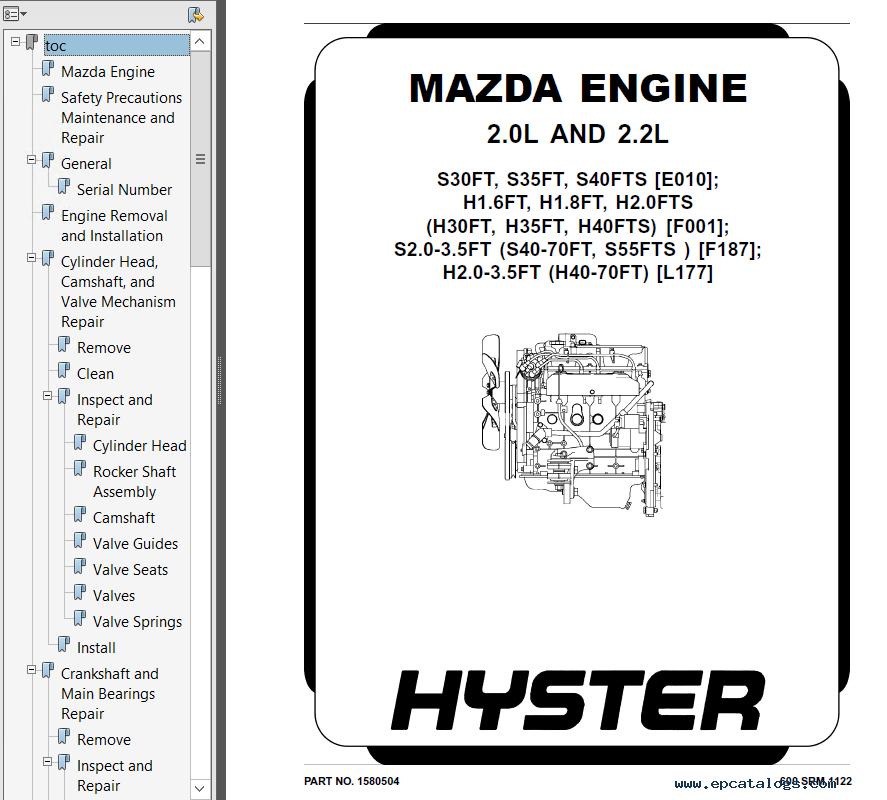Click the bookmark icon for Crankshaft and Main Bearings Repair
Viewport: 887px width, 800px height.
click(x=48, y=672)
